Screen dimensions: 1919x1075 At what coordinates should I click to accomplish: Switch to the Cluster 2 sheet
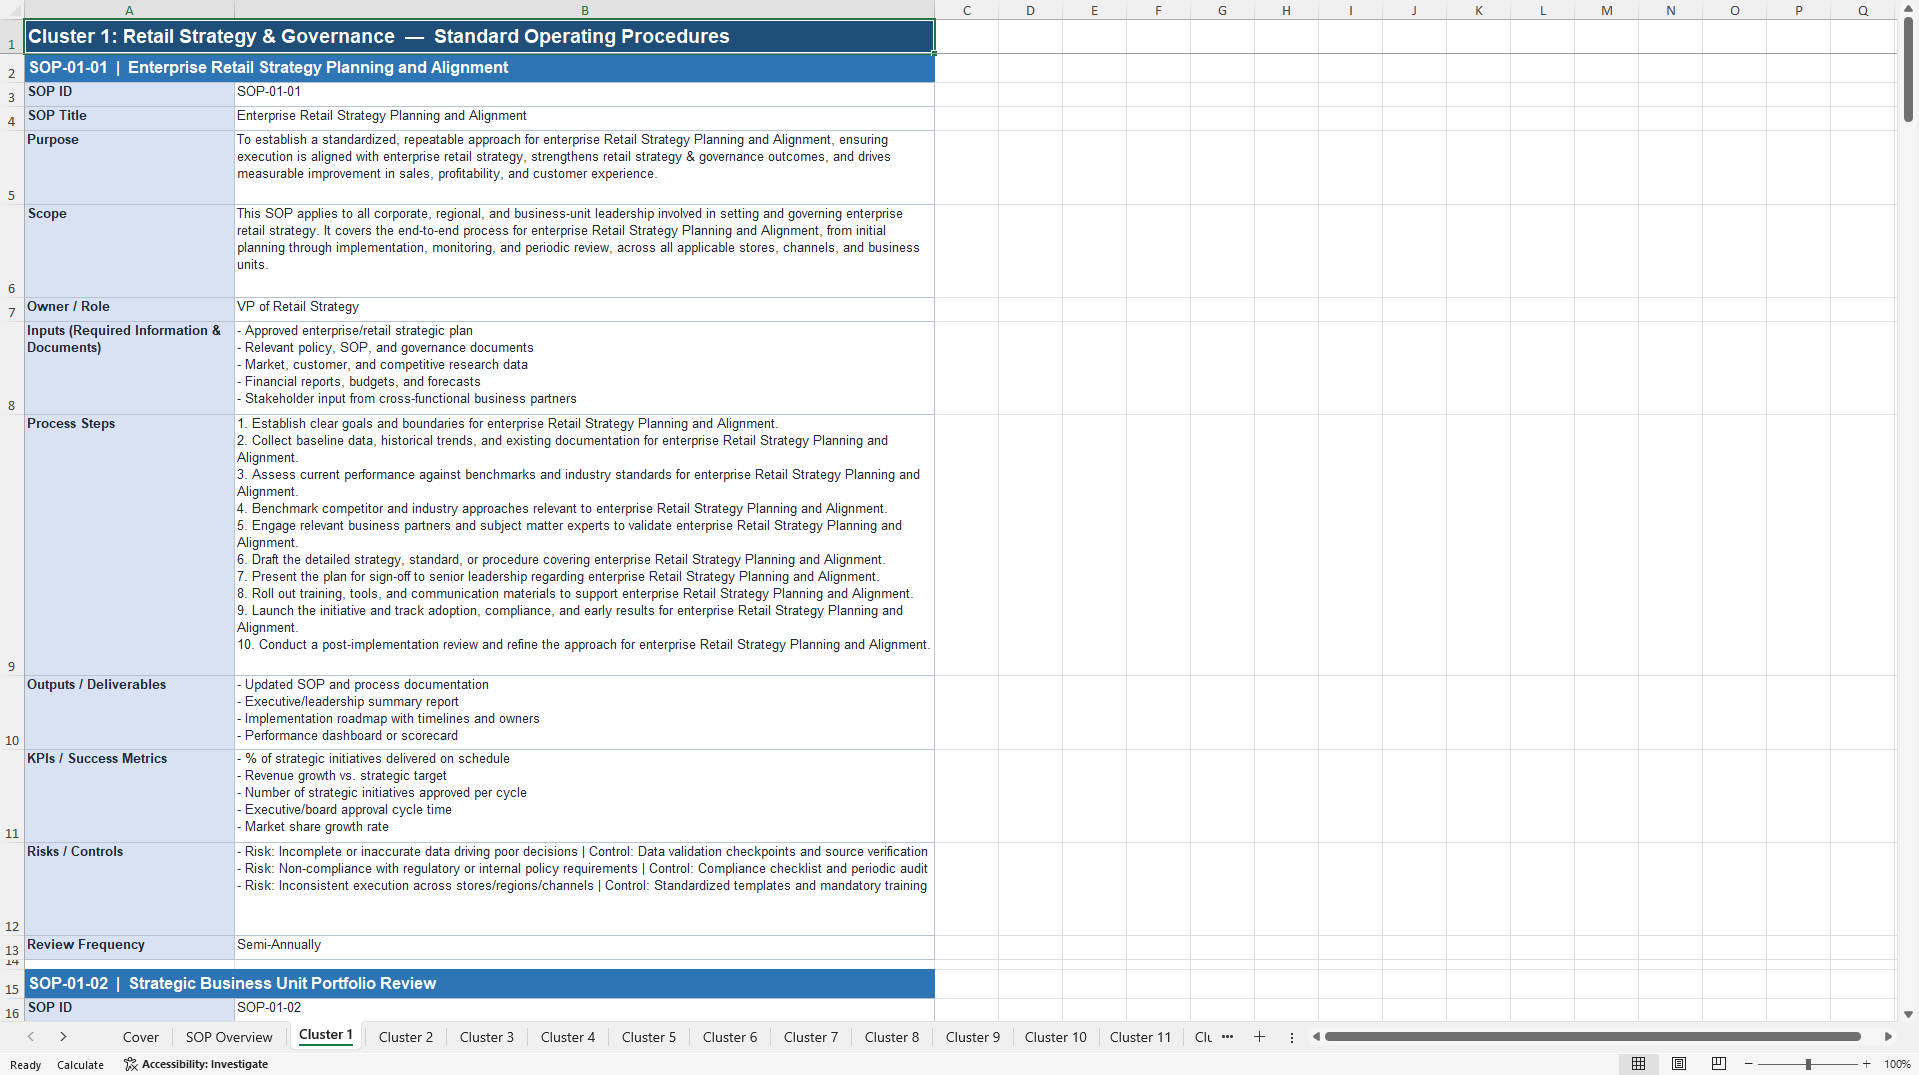406,1037
